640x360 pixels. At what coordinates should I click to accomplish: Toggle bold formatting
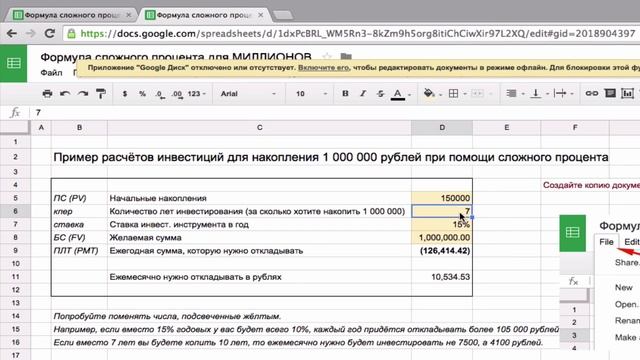click(x=345, y=93)
